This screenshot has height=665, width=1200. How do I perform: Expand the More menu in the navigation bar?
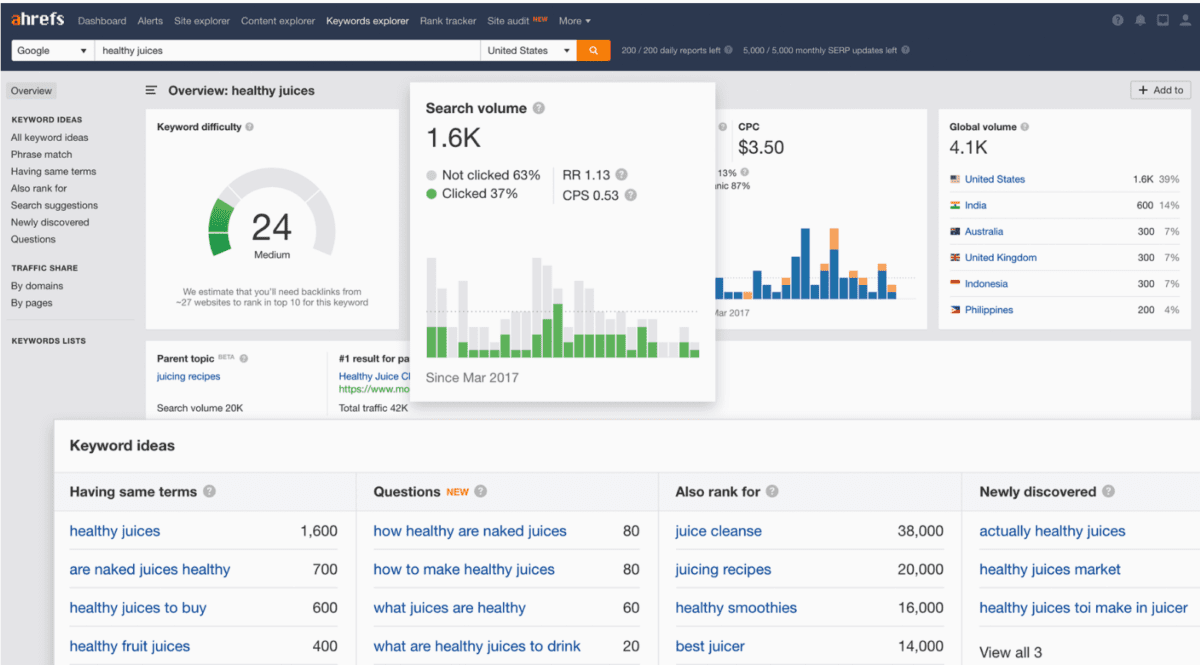click(572, 20)
